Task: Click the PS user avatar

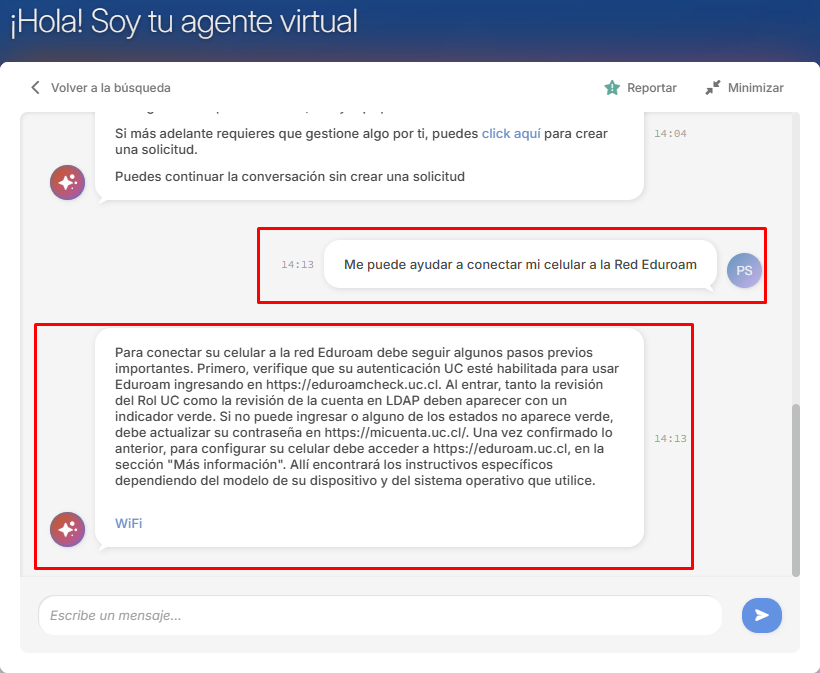Action: pyautogui.click(x=744, y=270)
